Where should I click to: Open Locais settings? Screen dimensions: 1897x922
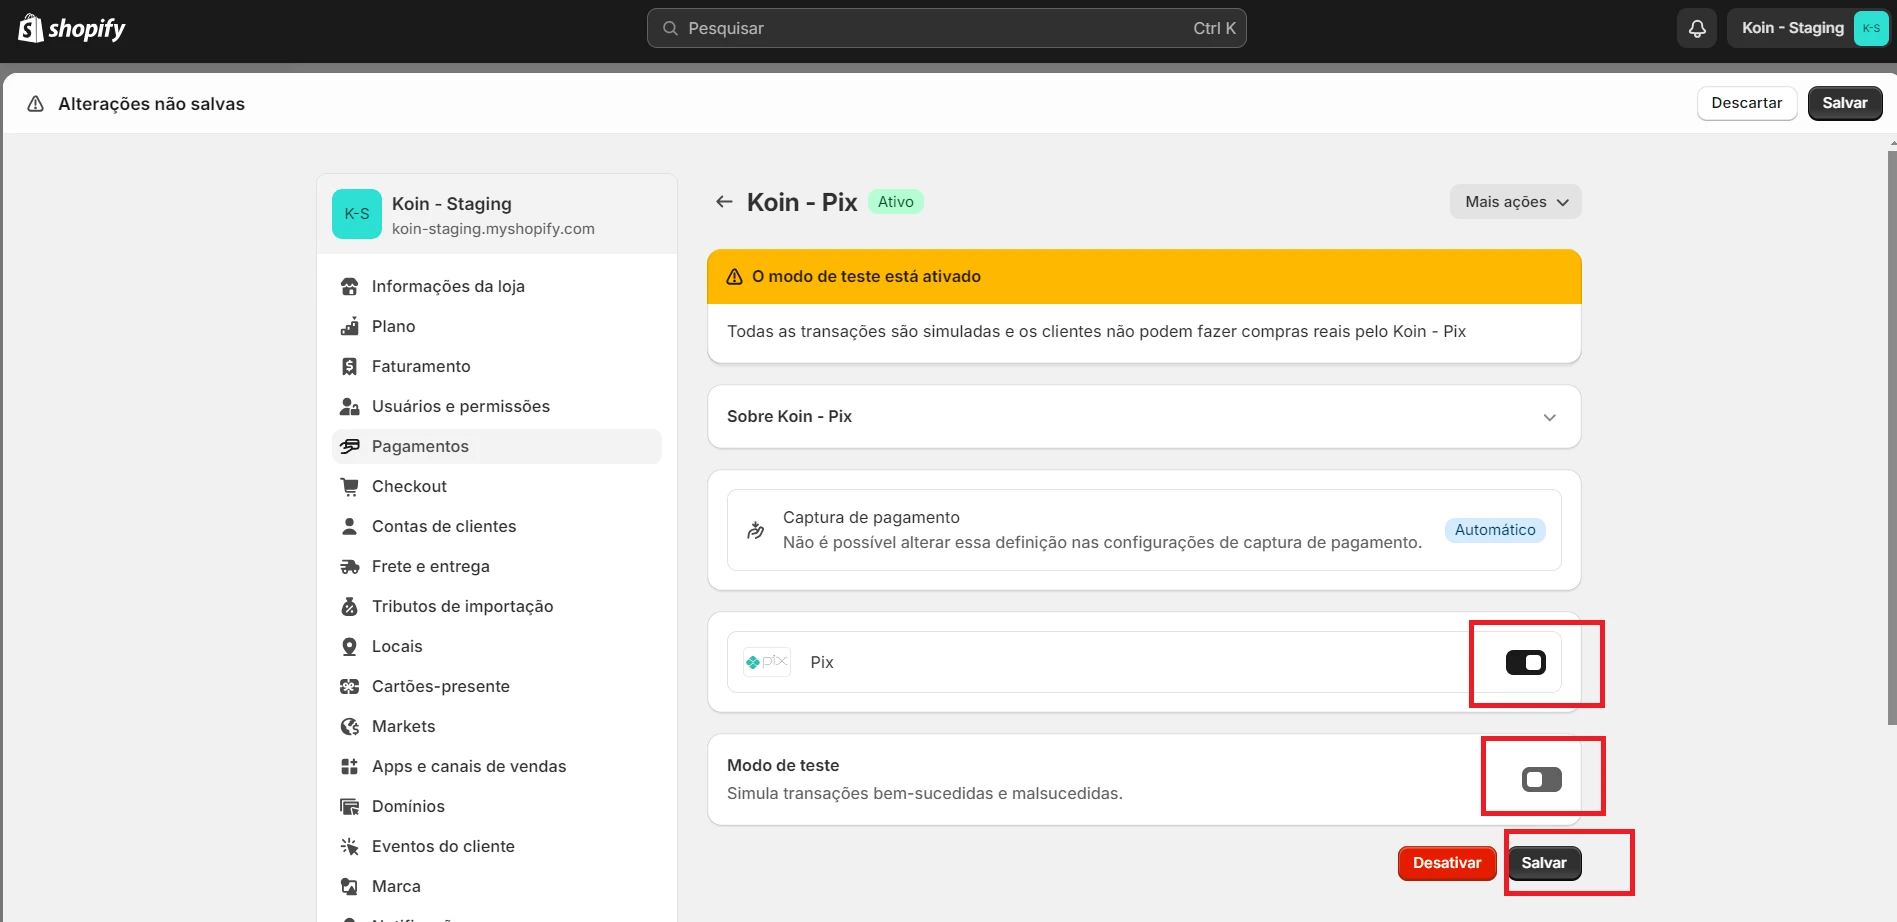tap(497, 646)
